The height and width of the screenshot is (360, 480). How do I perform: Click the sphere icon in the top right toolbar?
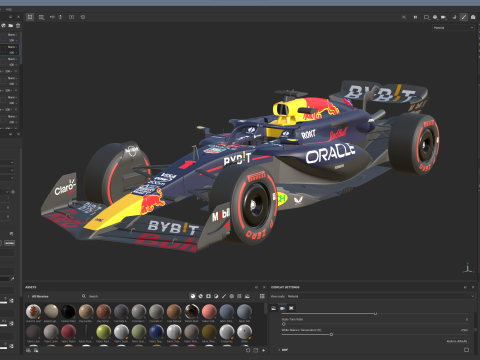coord(435,17)
